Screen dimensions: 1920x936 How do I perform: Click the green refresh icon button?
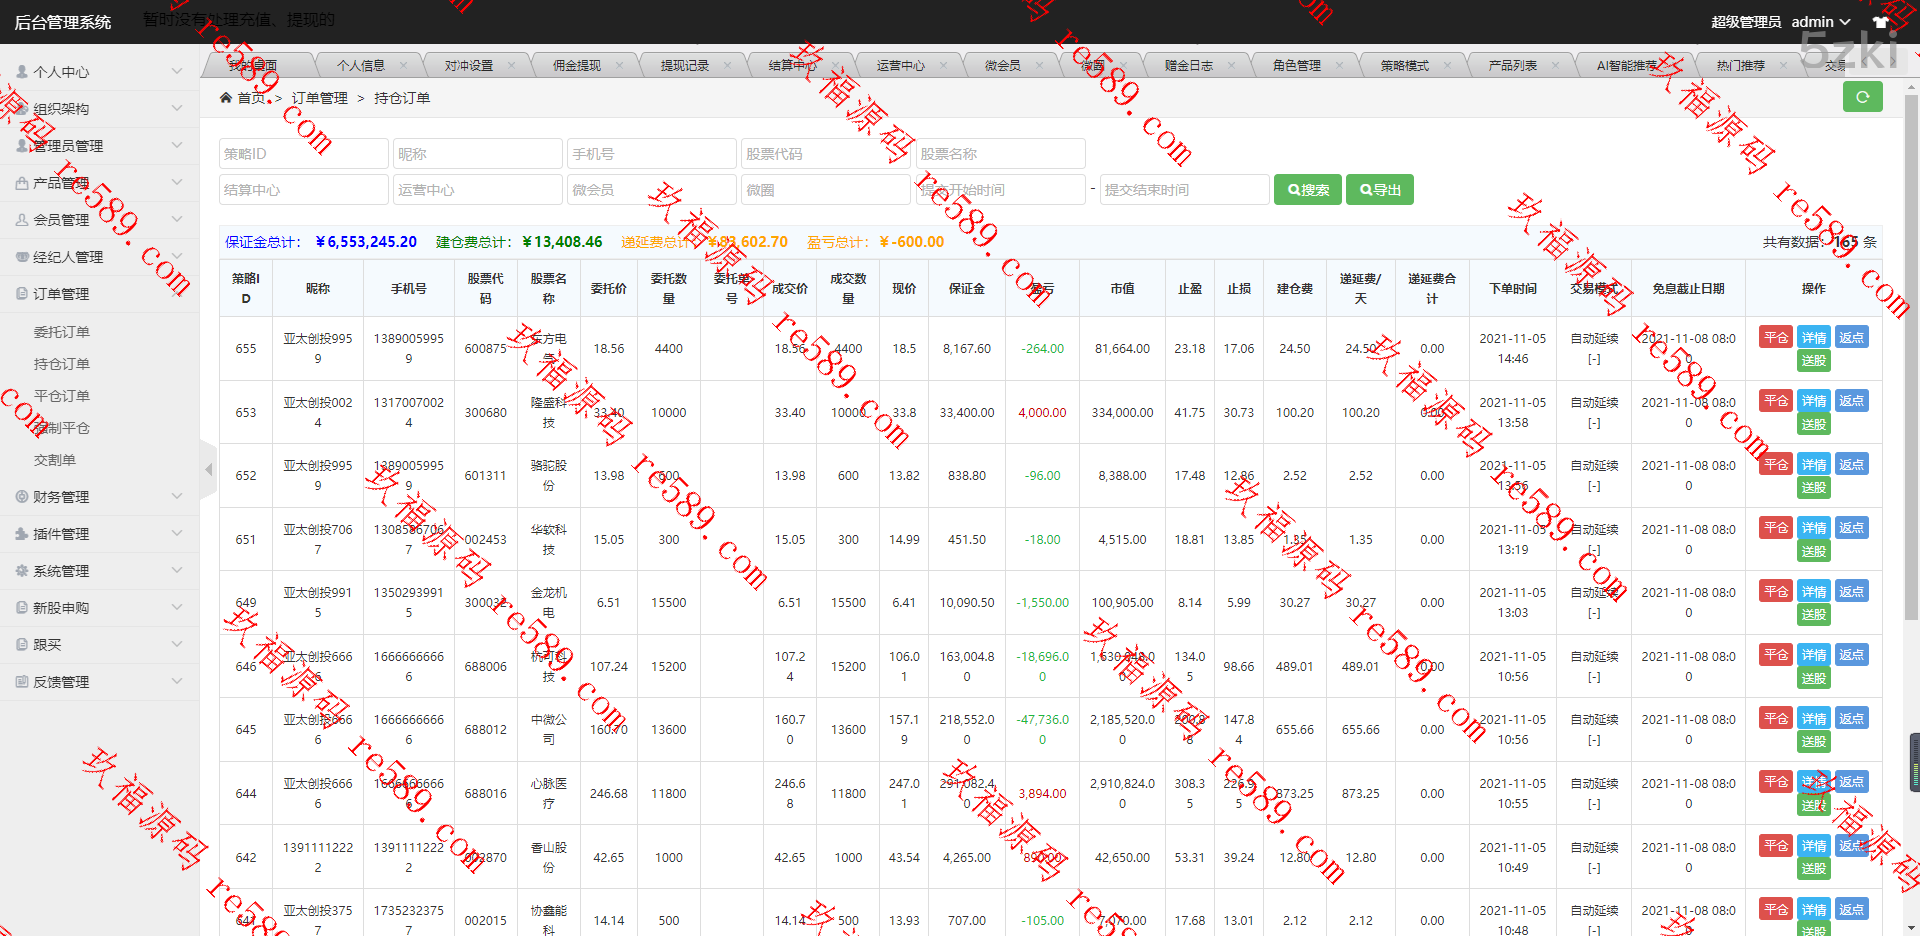[1862, 97]
